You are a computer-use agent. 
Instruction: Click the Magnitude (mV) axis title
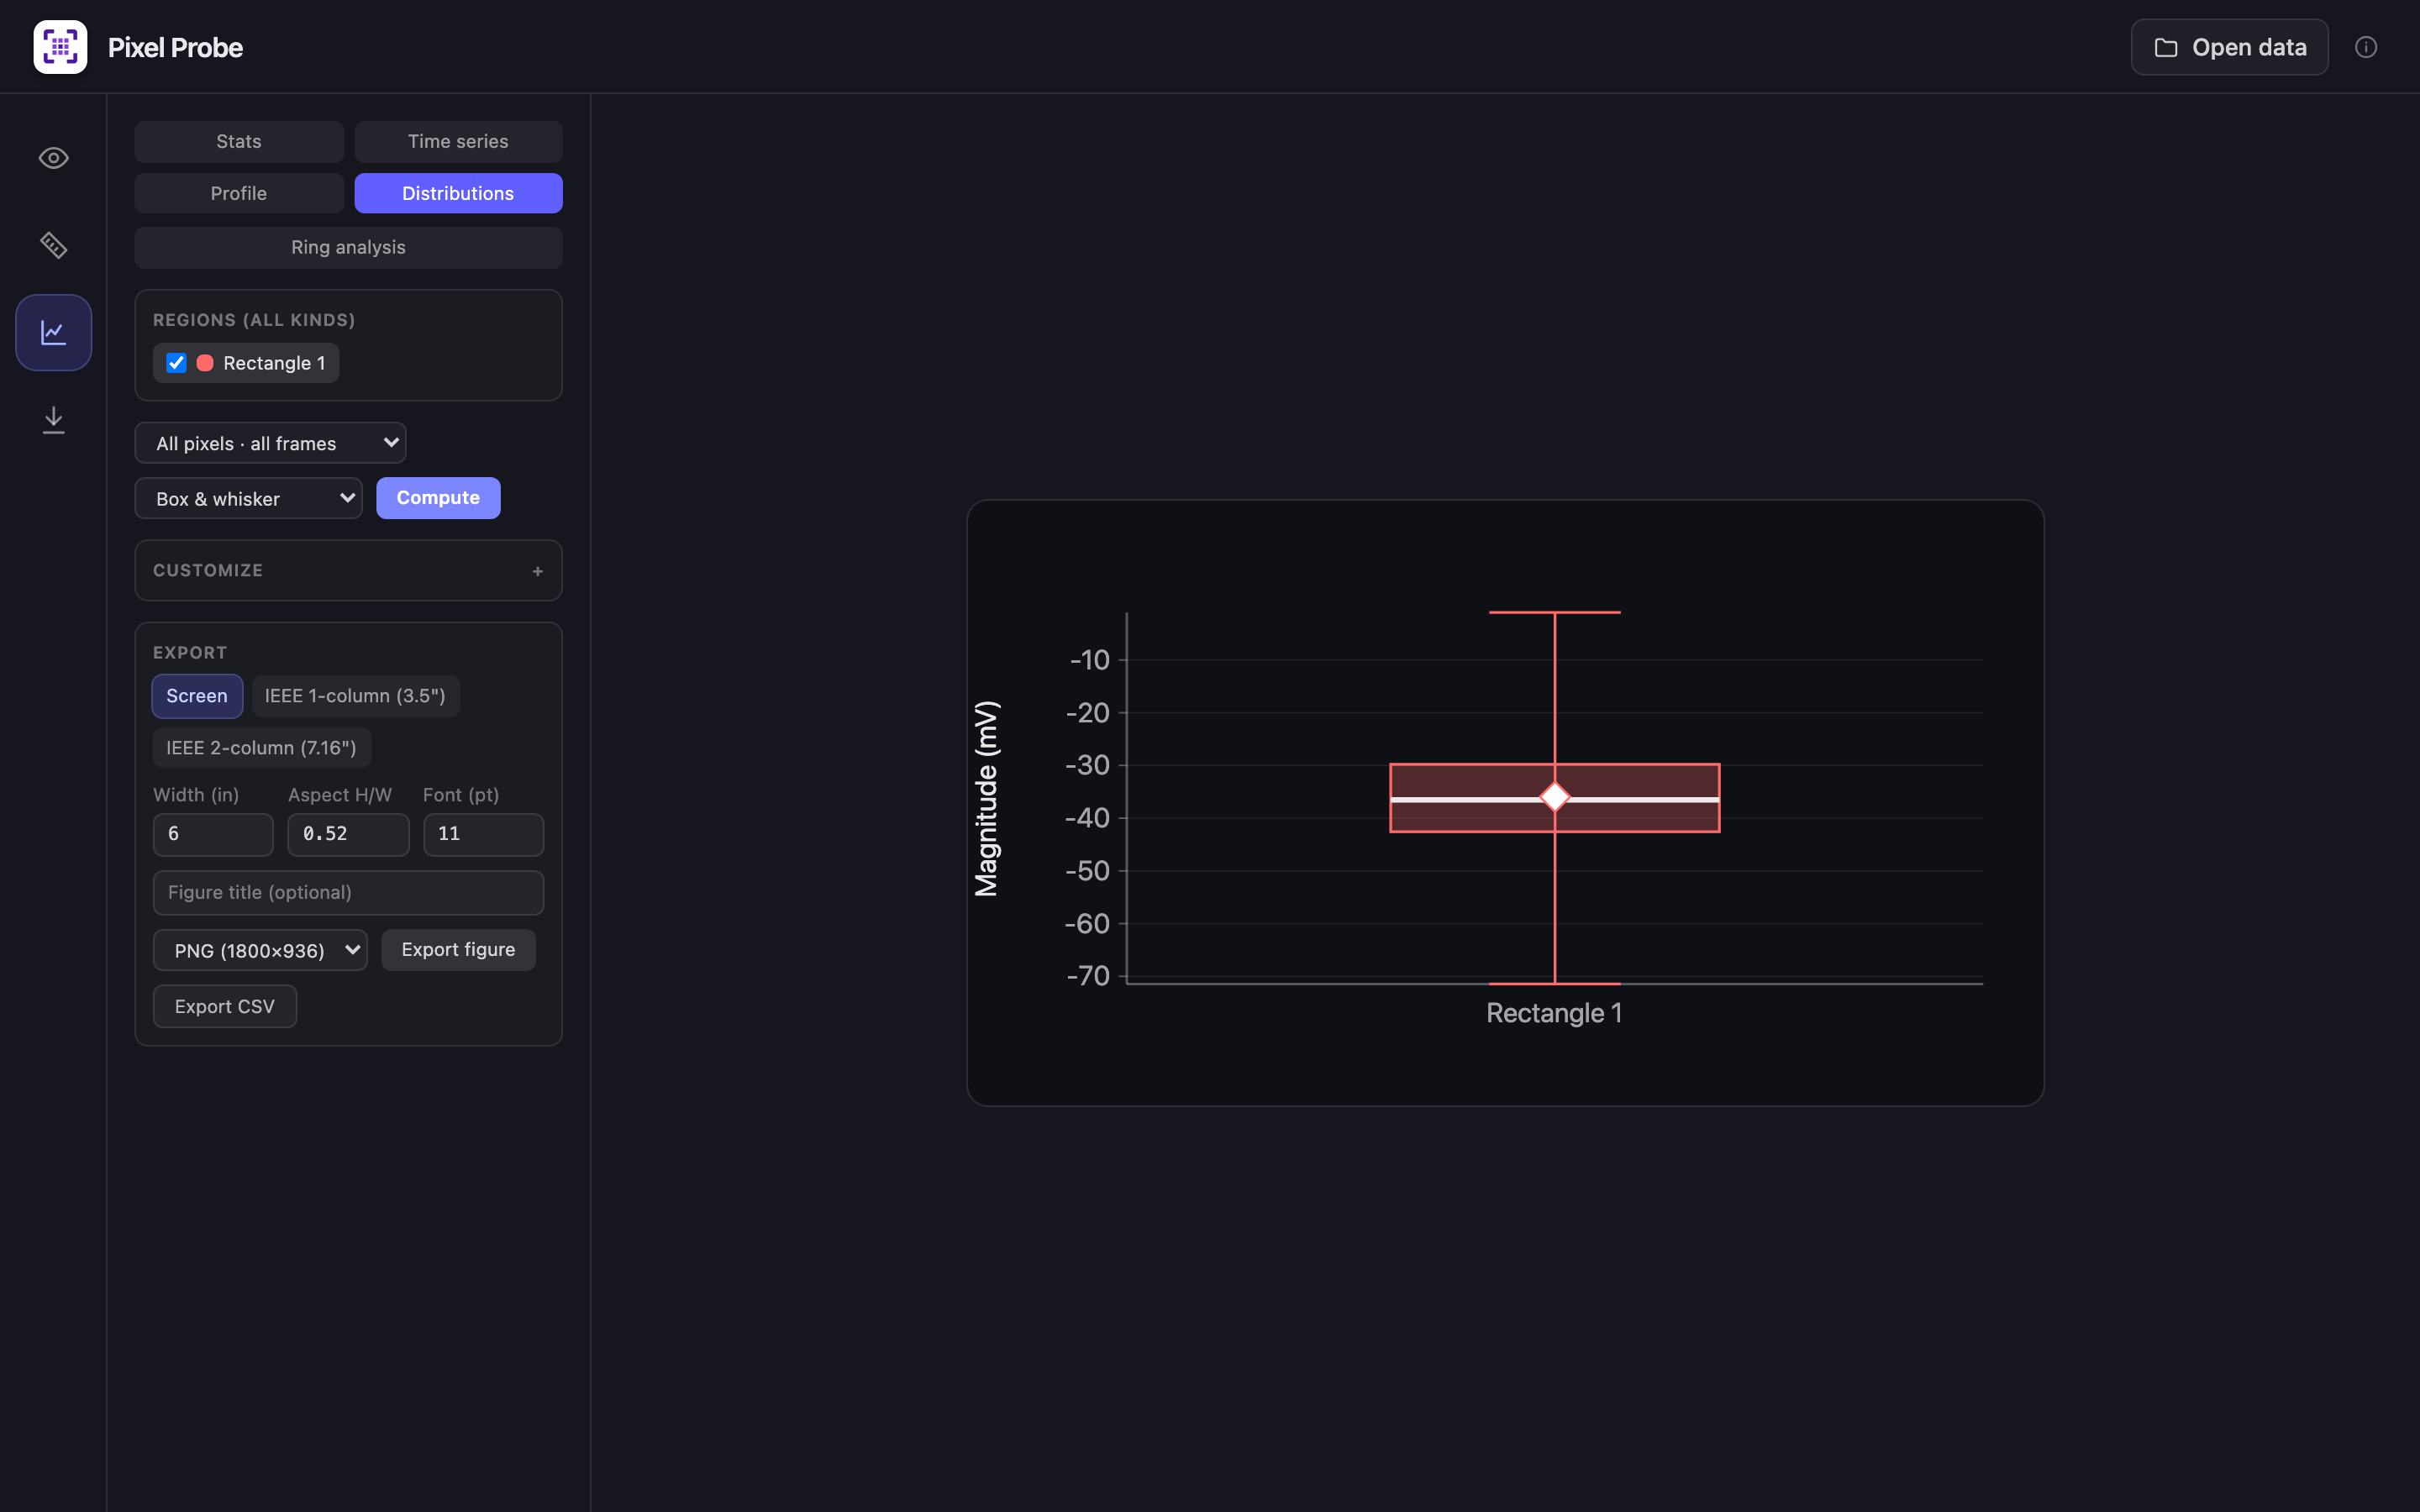pos(987,798)
